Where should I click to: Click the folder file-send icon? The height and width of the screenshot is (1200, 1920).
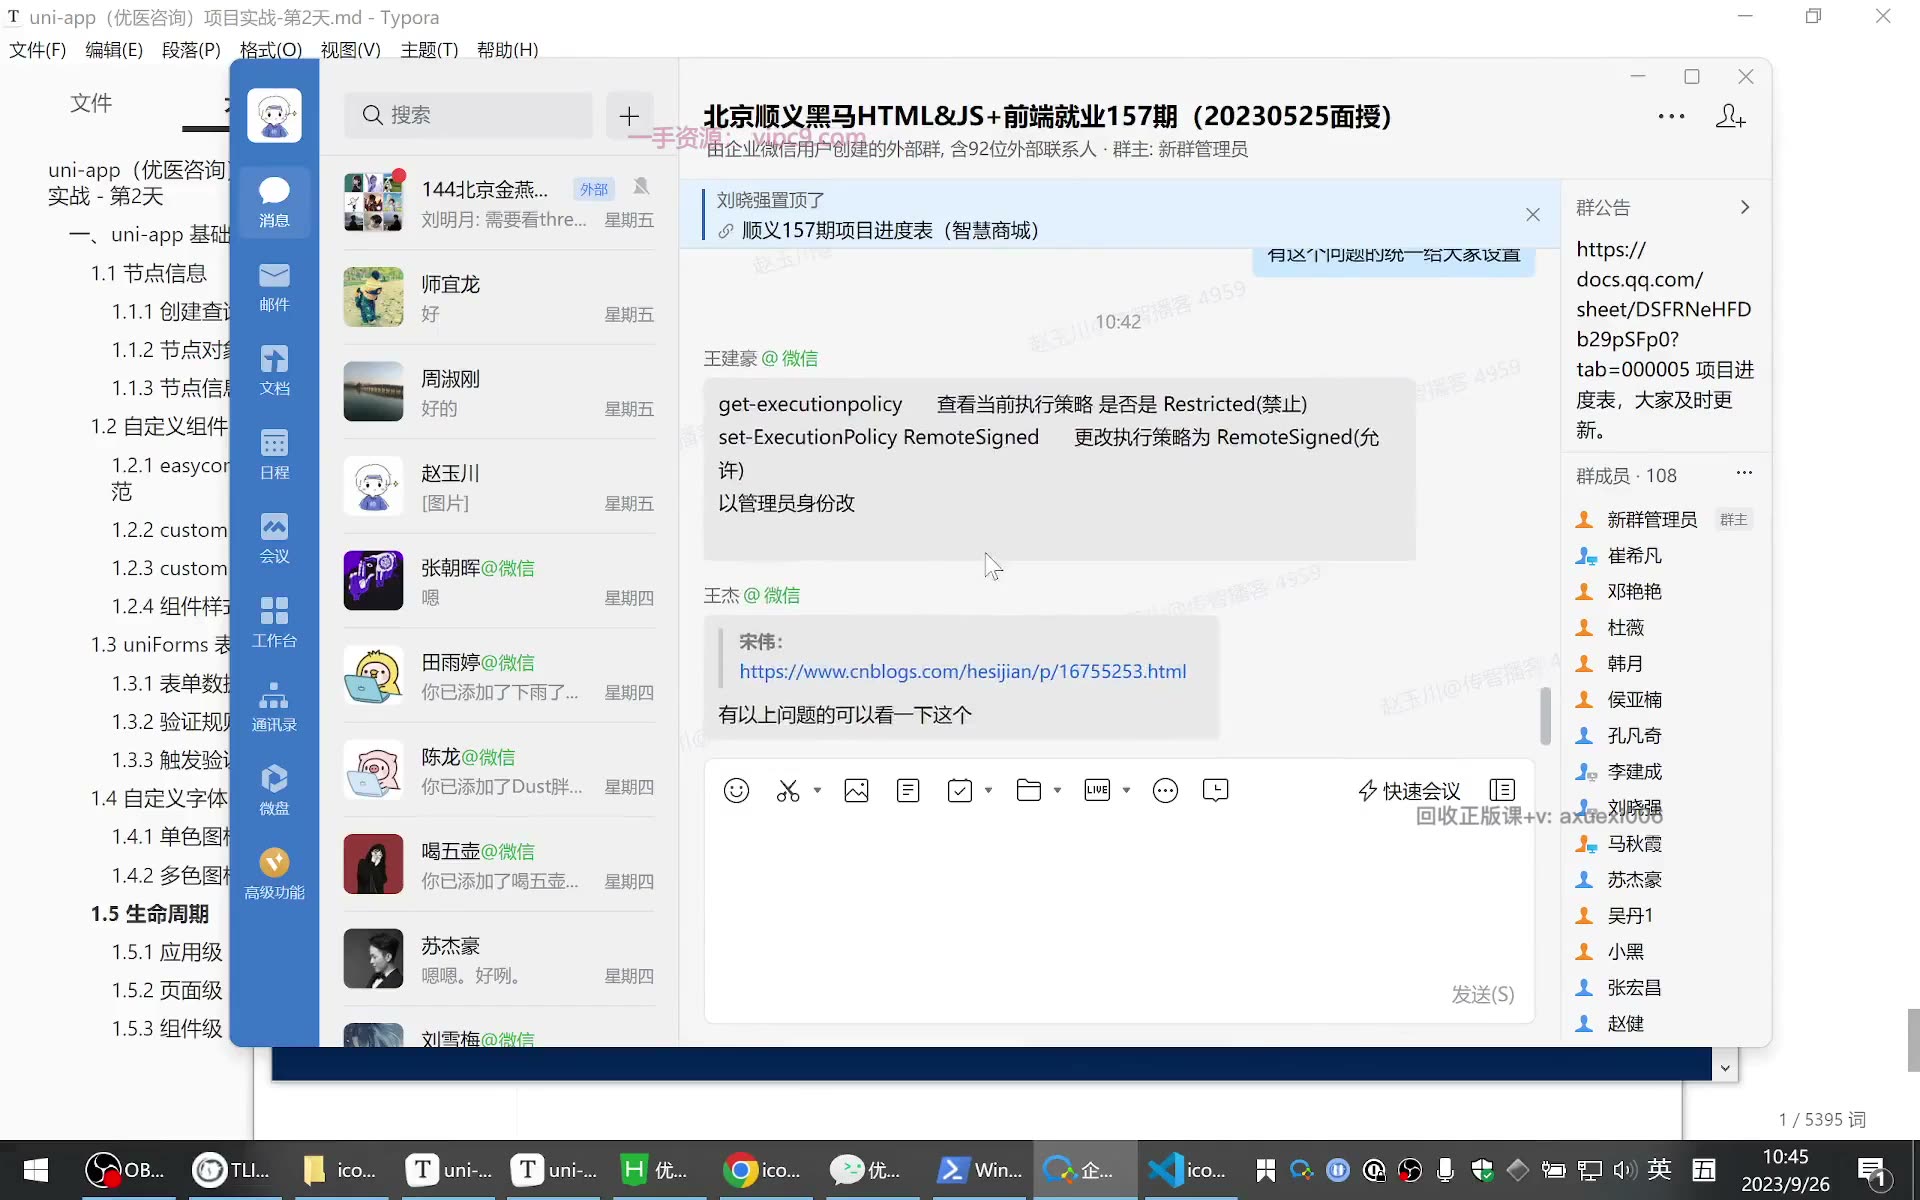click(1028, 791)
